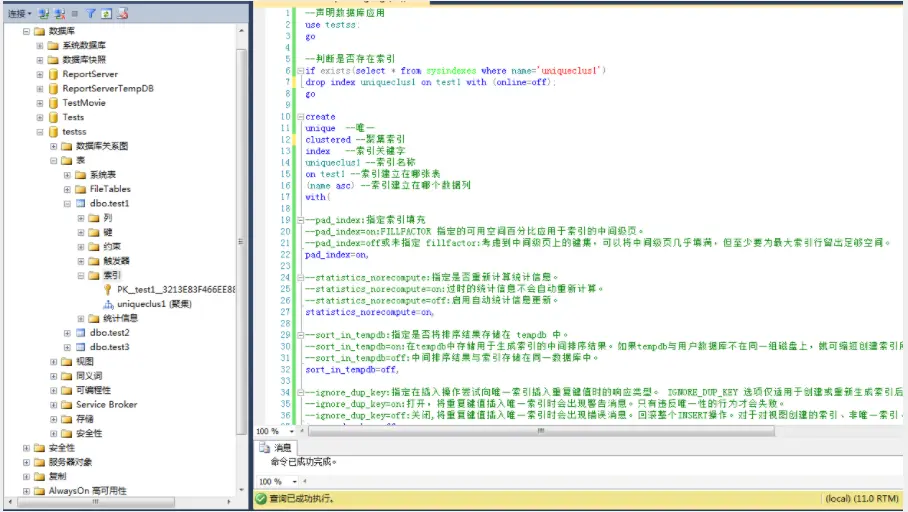Viewport: 908px width, 512px height.
Task: Click the ReportServer database cylinder icon
Action: click(53, 74)
